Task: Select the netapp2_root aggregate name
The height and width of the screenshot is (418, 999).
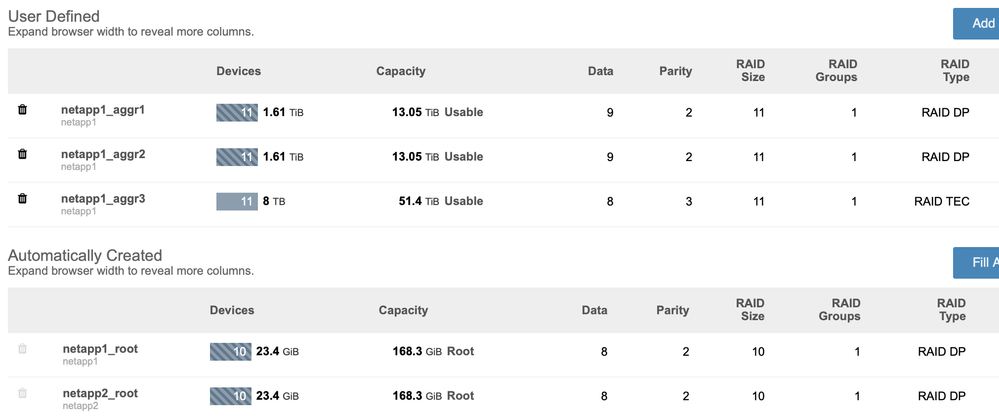Action: click(x=100, y=393)
